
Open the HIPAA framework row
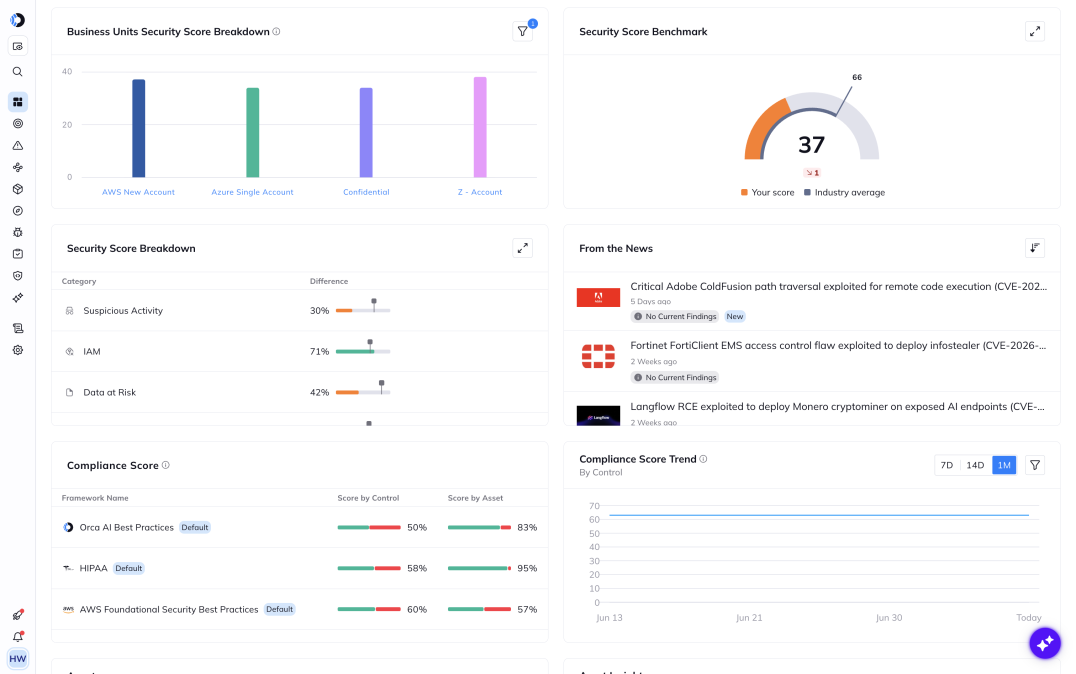point(300,568)
